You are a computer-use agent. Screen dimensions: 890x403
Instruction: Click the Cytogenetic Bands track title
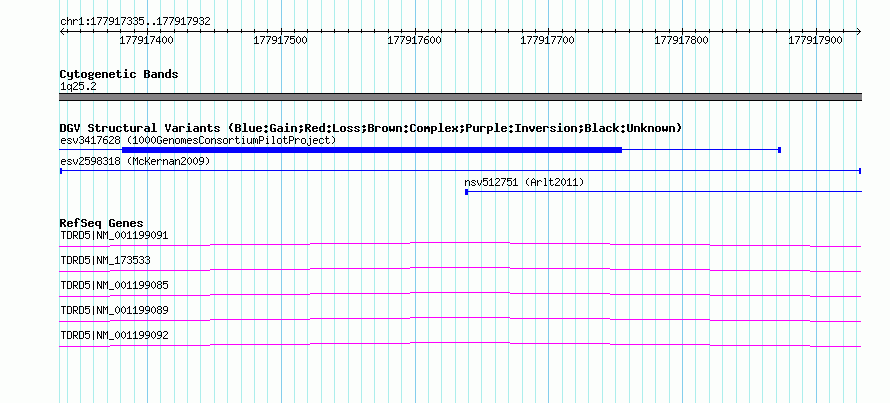[x=119, y=74]
